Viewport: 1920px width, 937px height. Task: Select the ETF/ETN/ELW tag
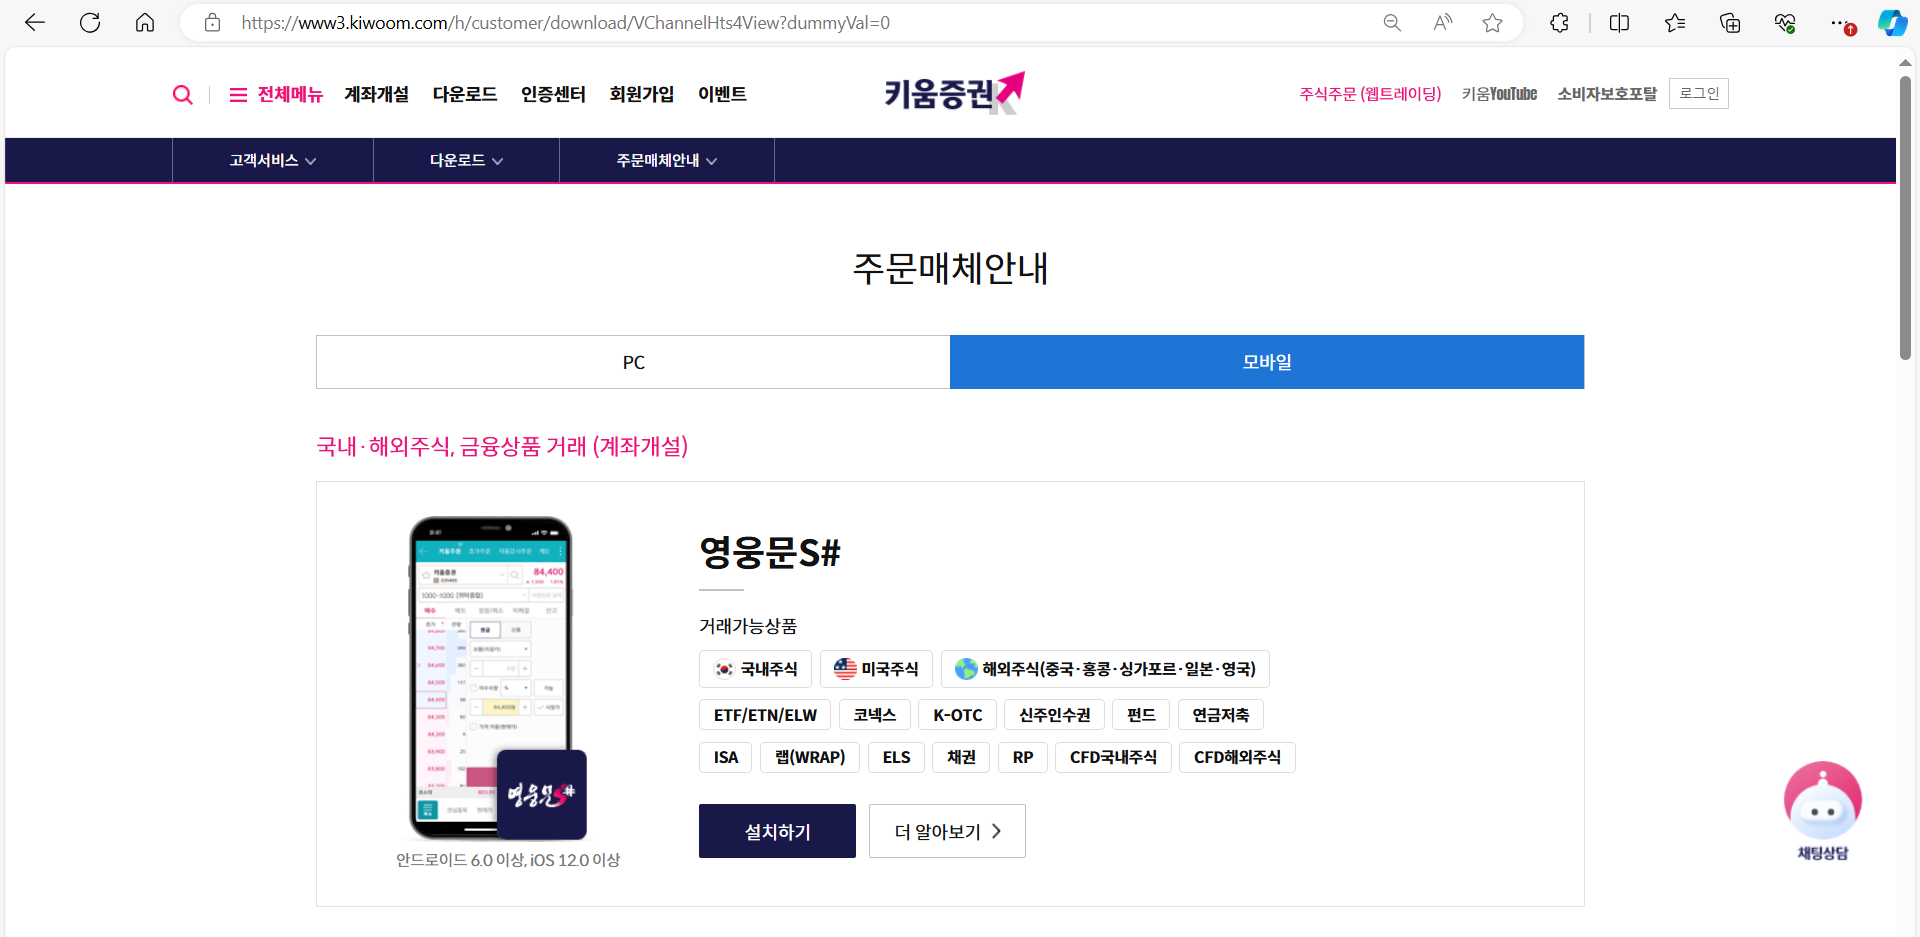click(x=765, y=715)
